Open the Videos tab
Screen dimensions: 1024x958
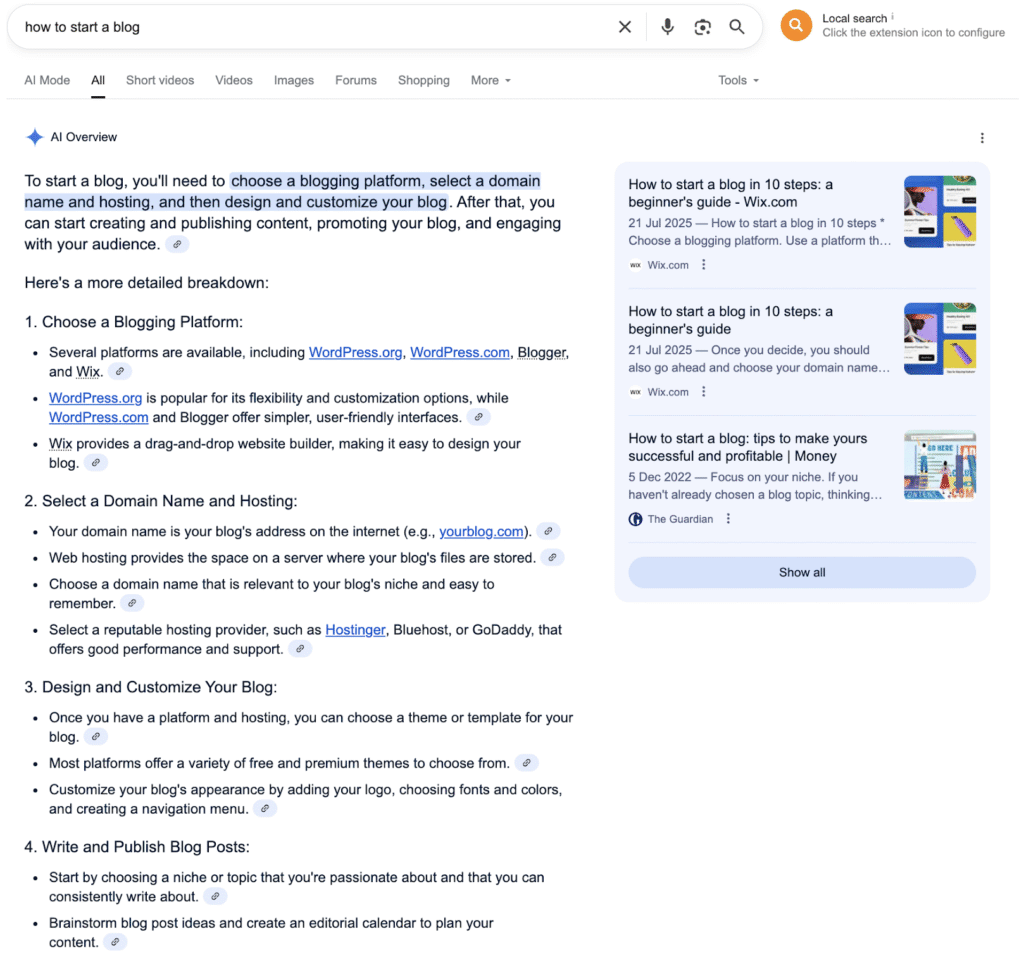coord(234,80)
